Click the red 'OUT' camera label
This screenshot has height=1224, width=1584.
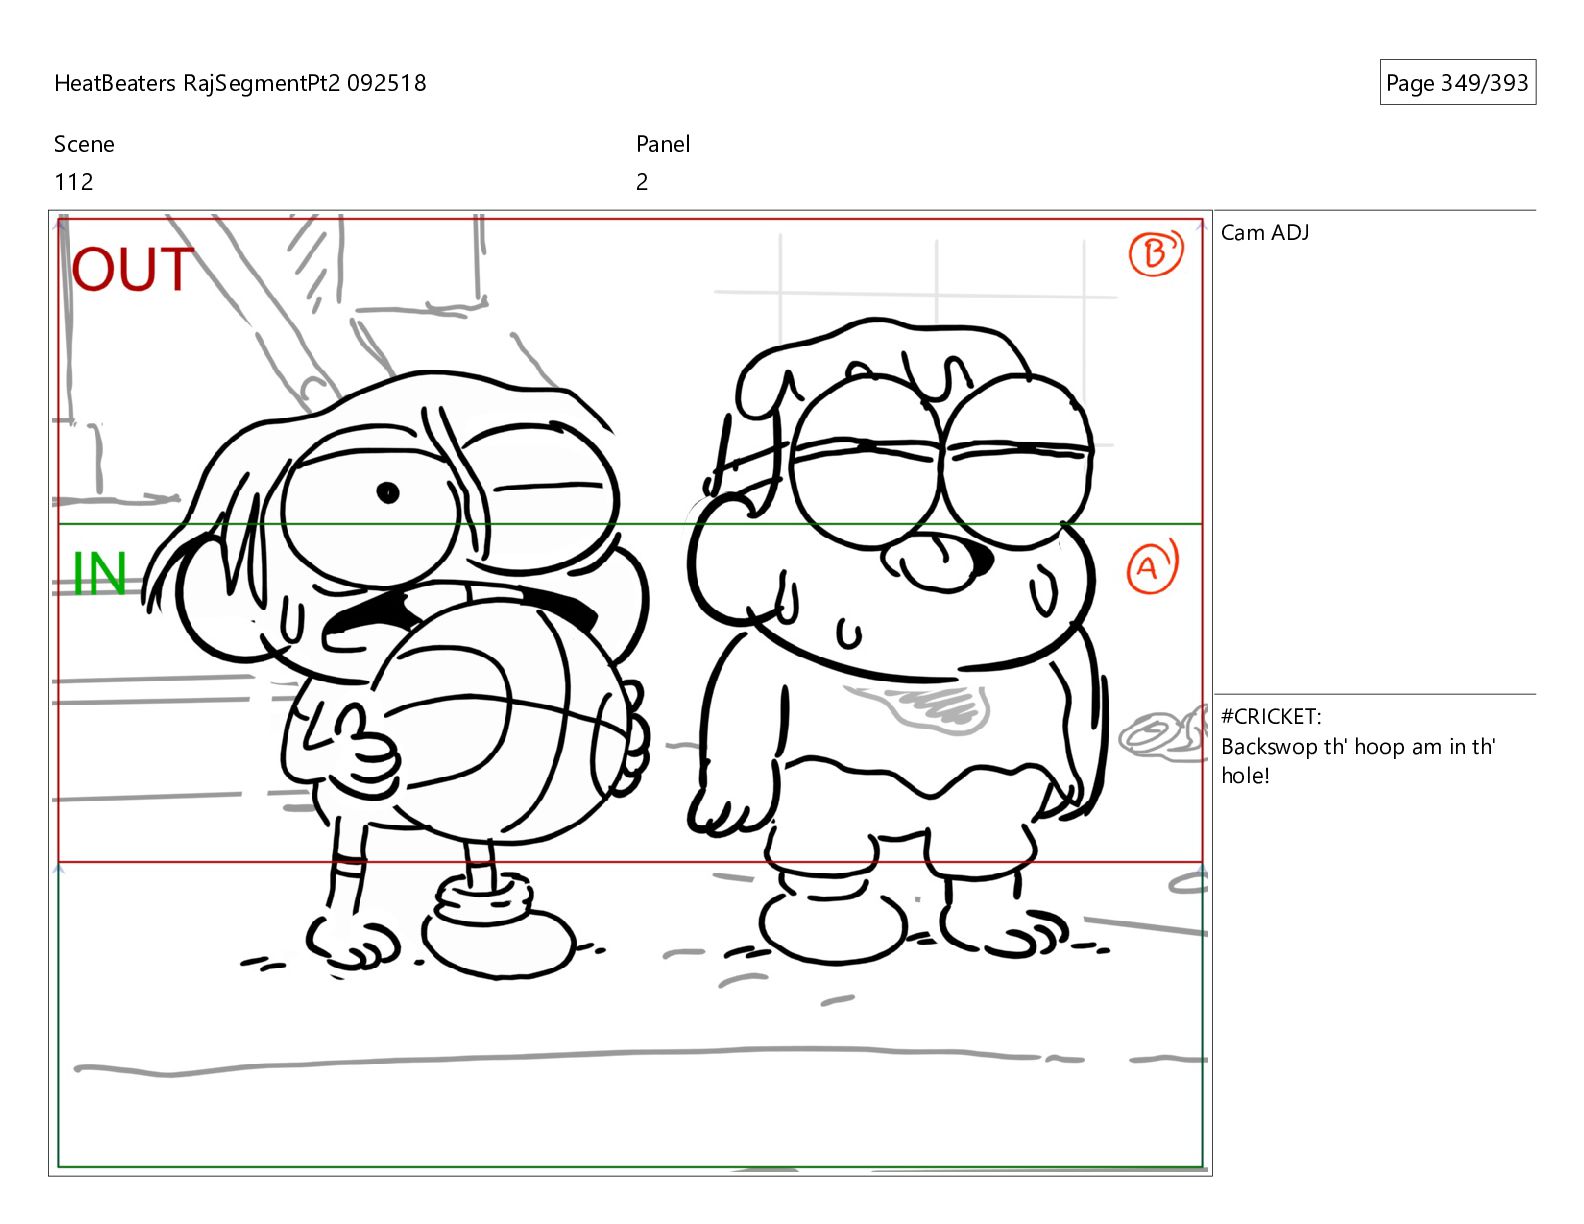pos(132,270)
